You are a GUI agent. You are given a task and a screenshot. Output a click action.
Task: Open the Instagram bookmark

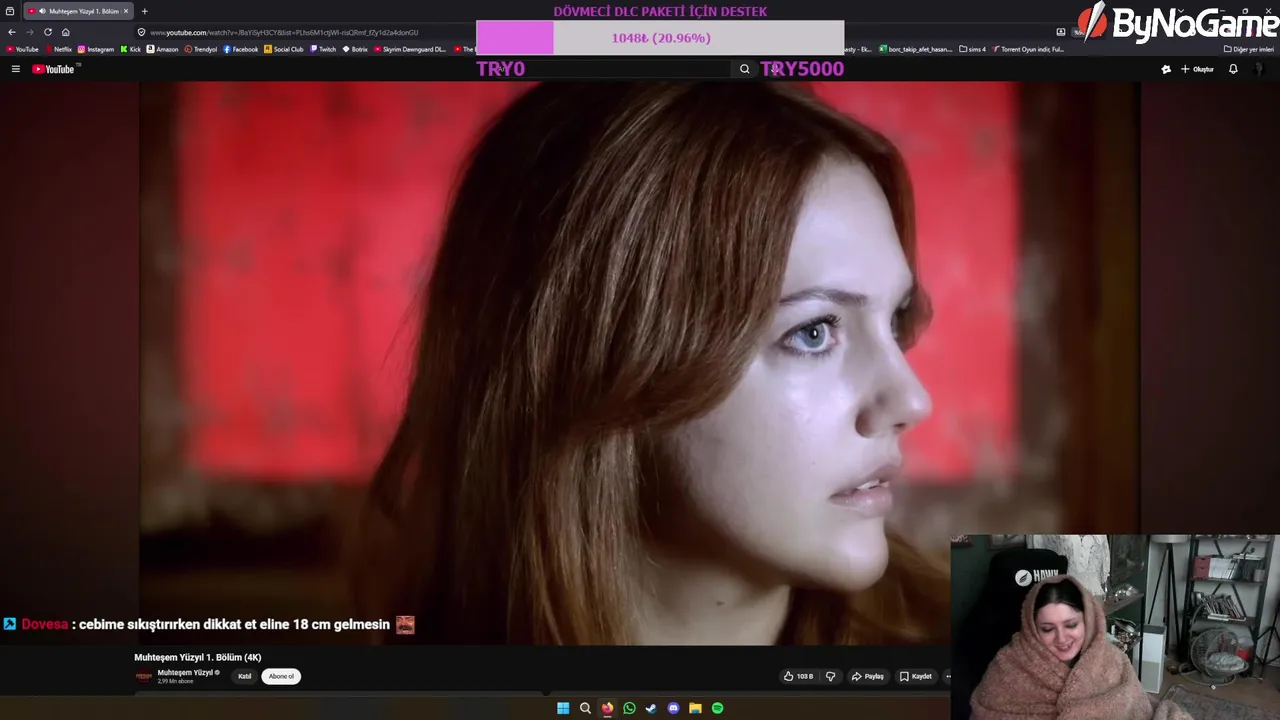click(x=96, y=49)
